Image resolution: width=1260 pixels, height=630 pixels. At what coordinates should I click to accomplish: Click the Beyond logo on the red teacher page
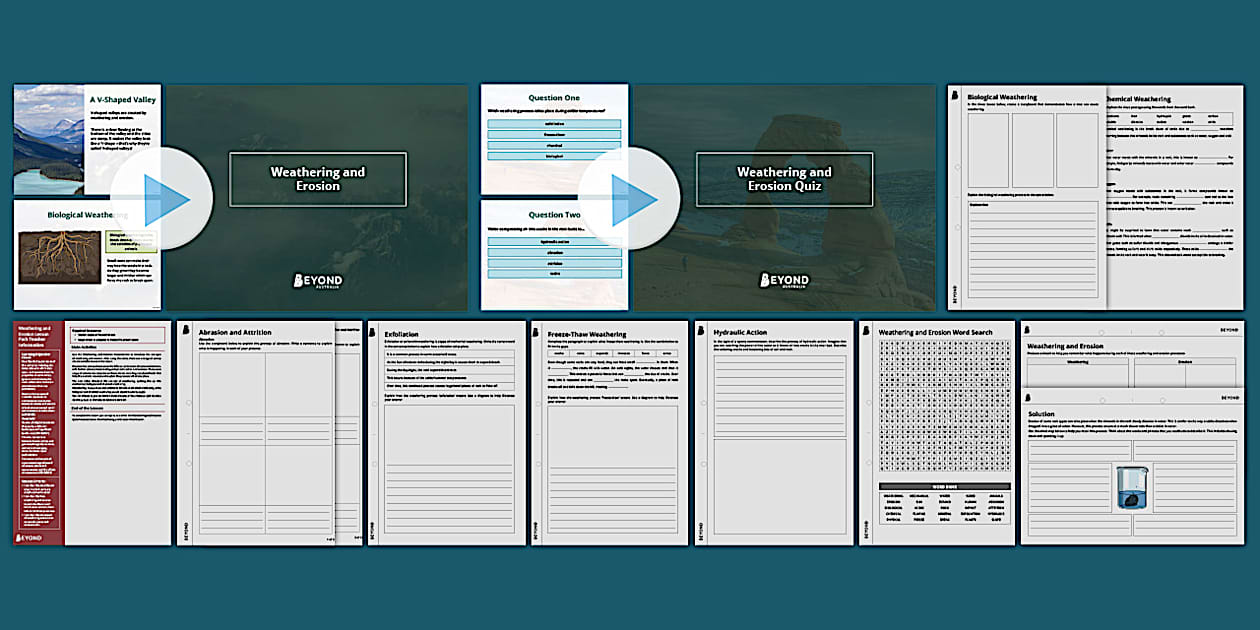pyautogui.click(x=29, y=537)
